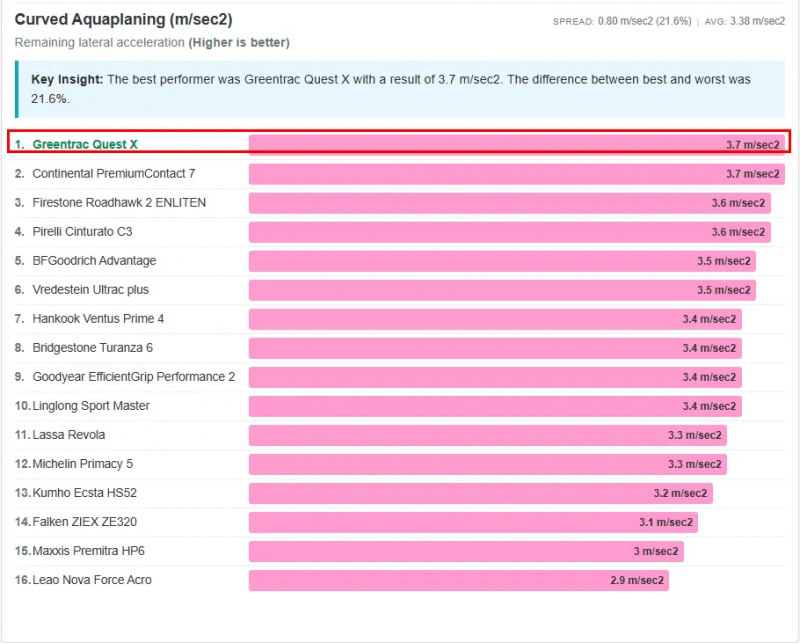Open Bridgestone Turanza 6 entry
The height and width of the screenshot is (643, 800).
coord(92,348)
